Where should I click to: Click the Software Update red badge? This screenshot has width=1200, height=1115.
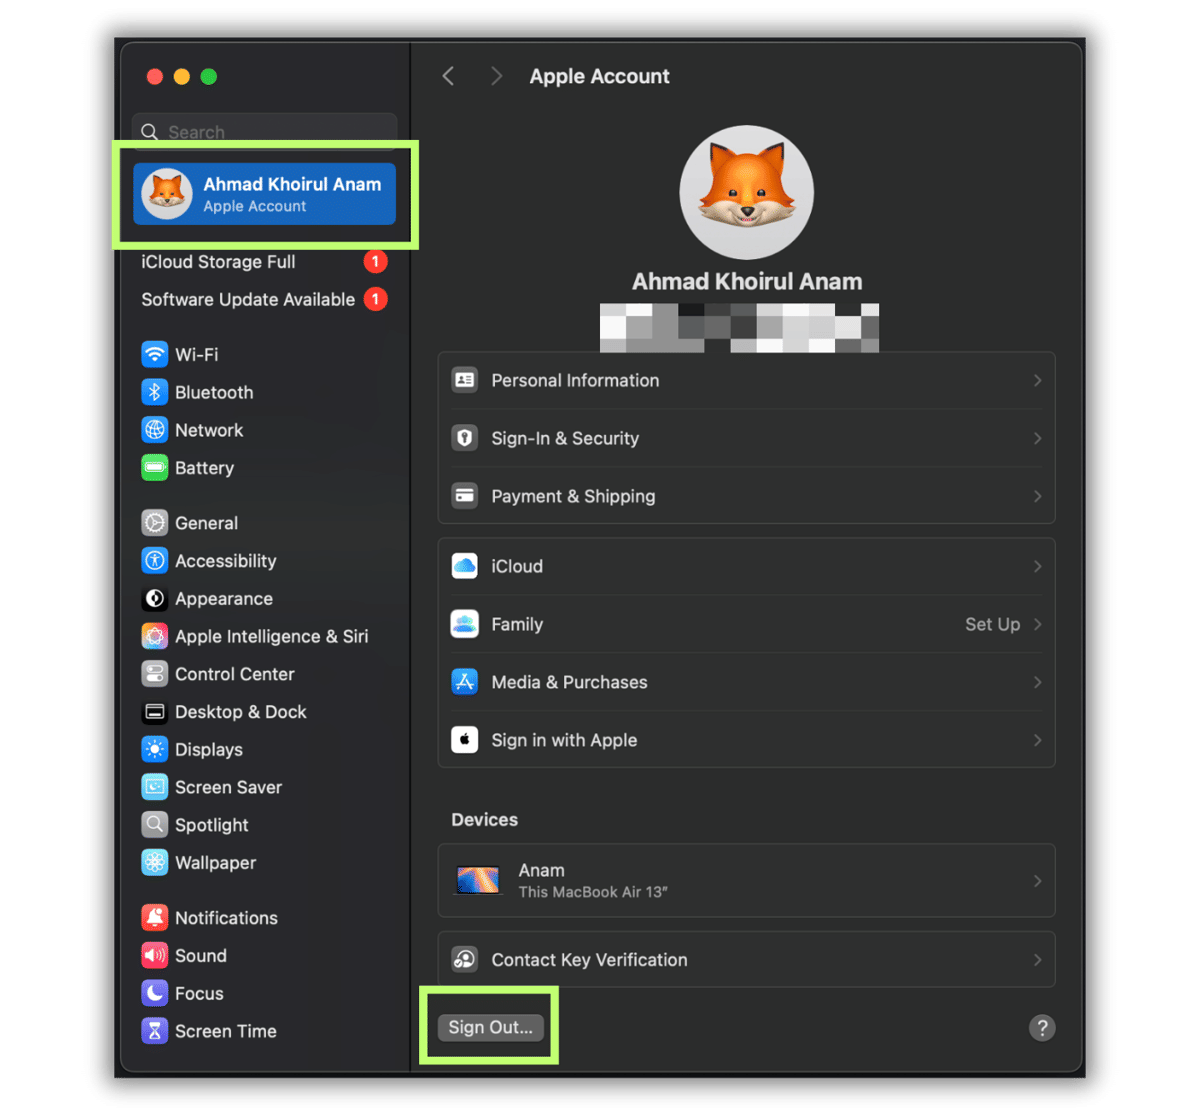pos(375,299)
